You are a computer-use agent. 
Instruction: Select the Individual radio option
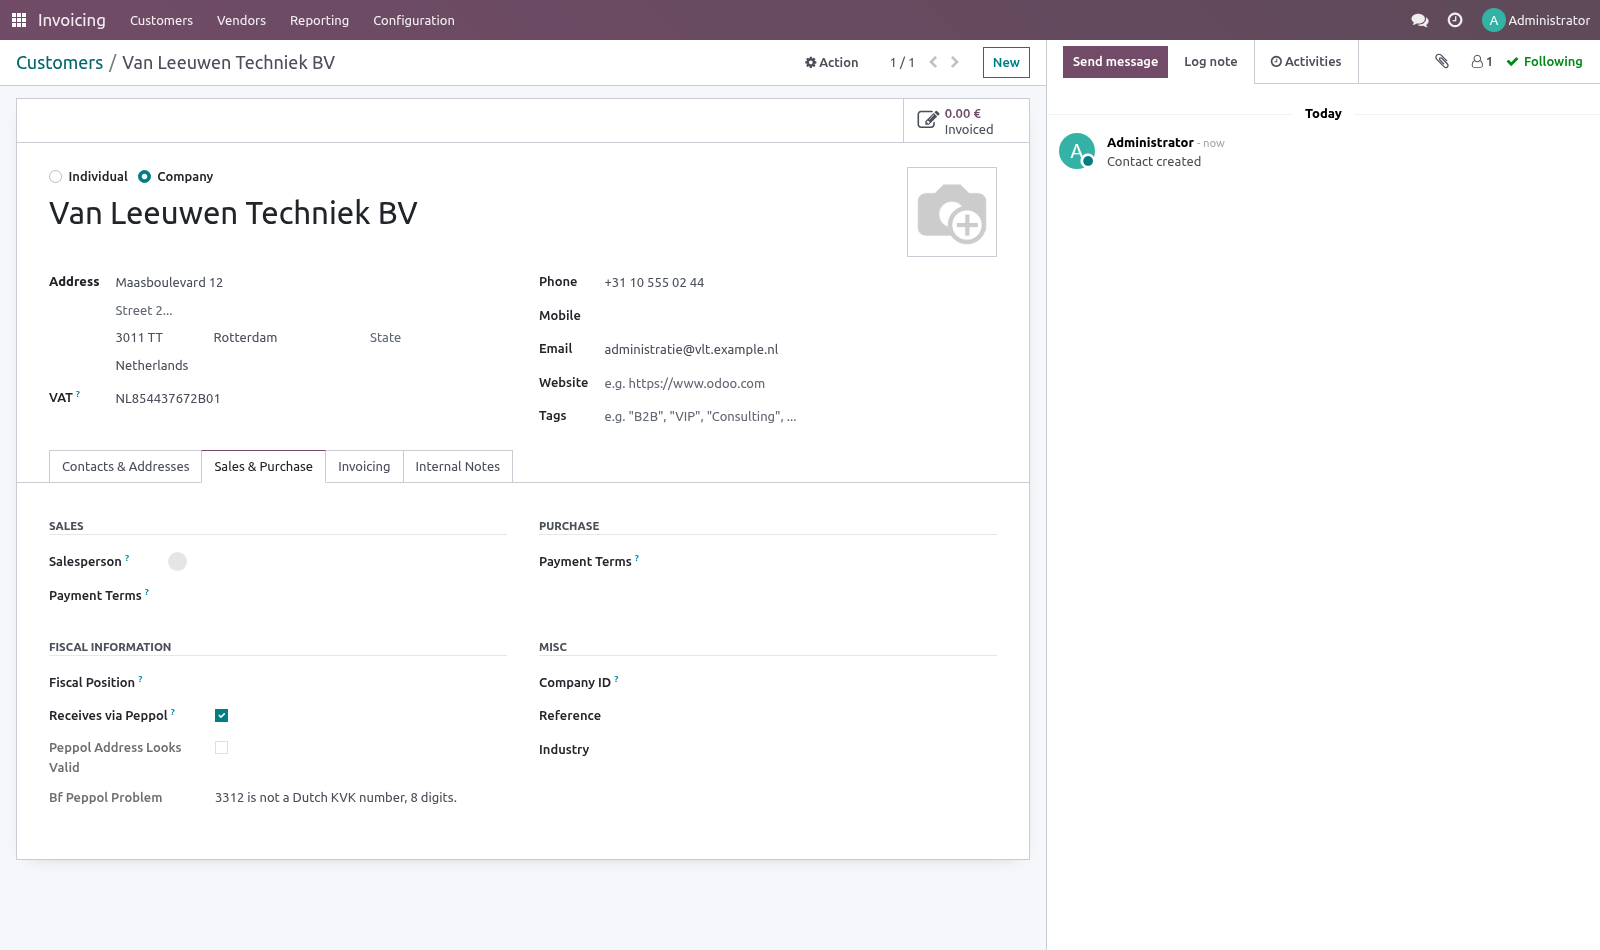tap(56, 177)
